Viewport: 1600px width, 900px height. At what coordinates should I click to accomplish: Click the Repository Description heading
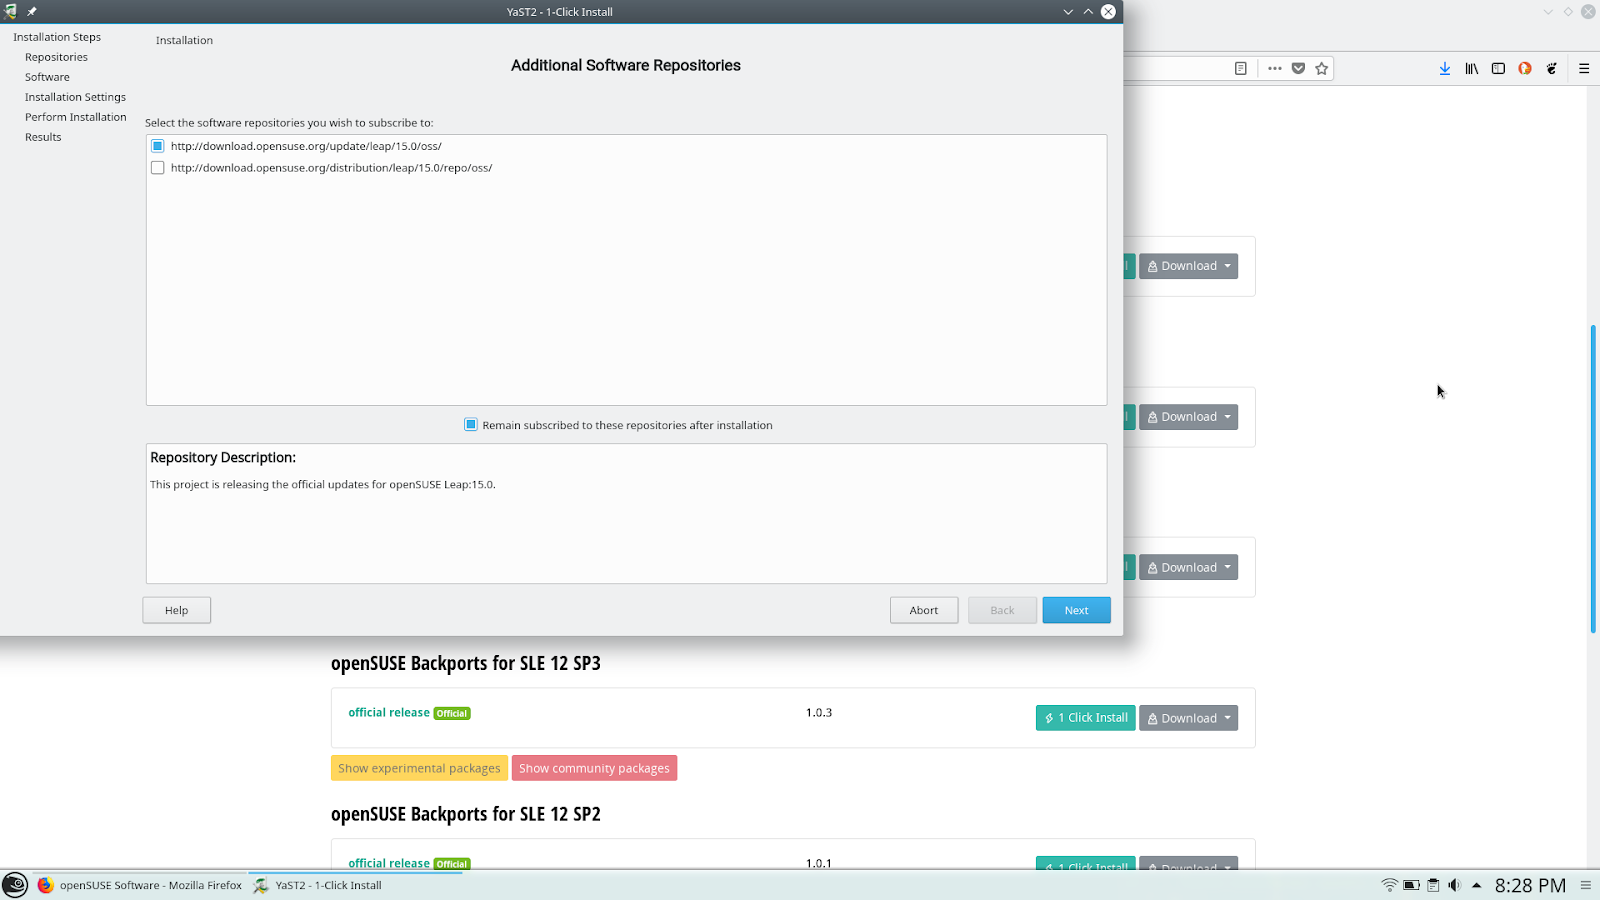pyautogui.click(x=223, y=458)
